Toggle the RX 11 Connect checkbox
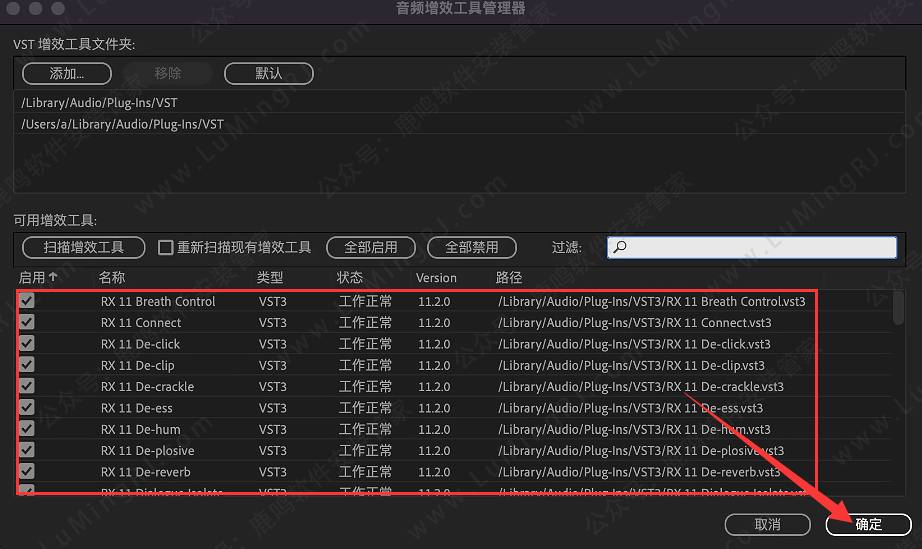Image resolution: width=922 pixels, height=549 pixels. pyautogui.click(x=27, y=322)
